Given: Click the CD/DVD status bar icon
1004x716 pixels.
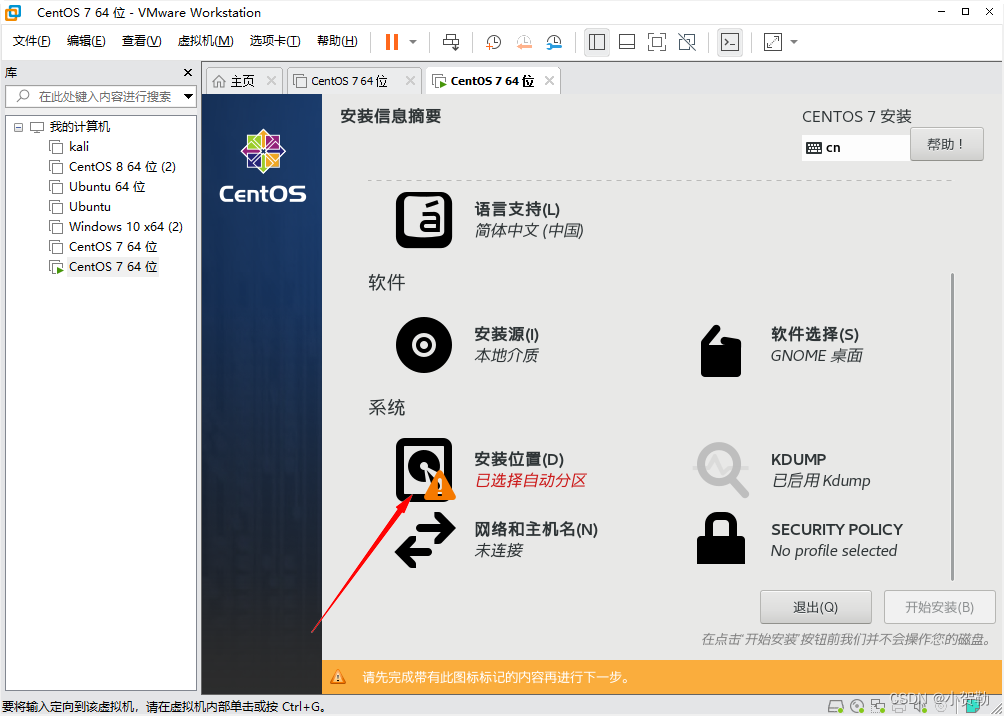Looking at the screenshot, I should (857, 707).
